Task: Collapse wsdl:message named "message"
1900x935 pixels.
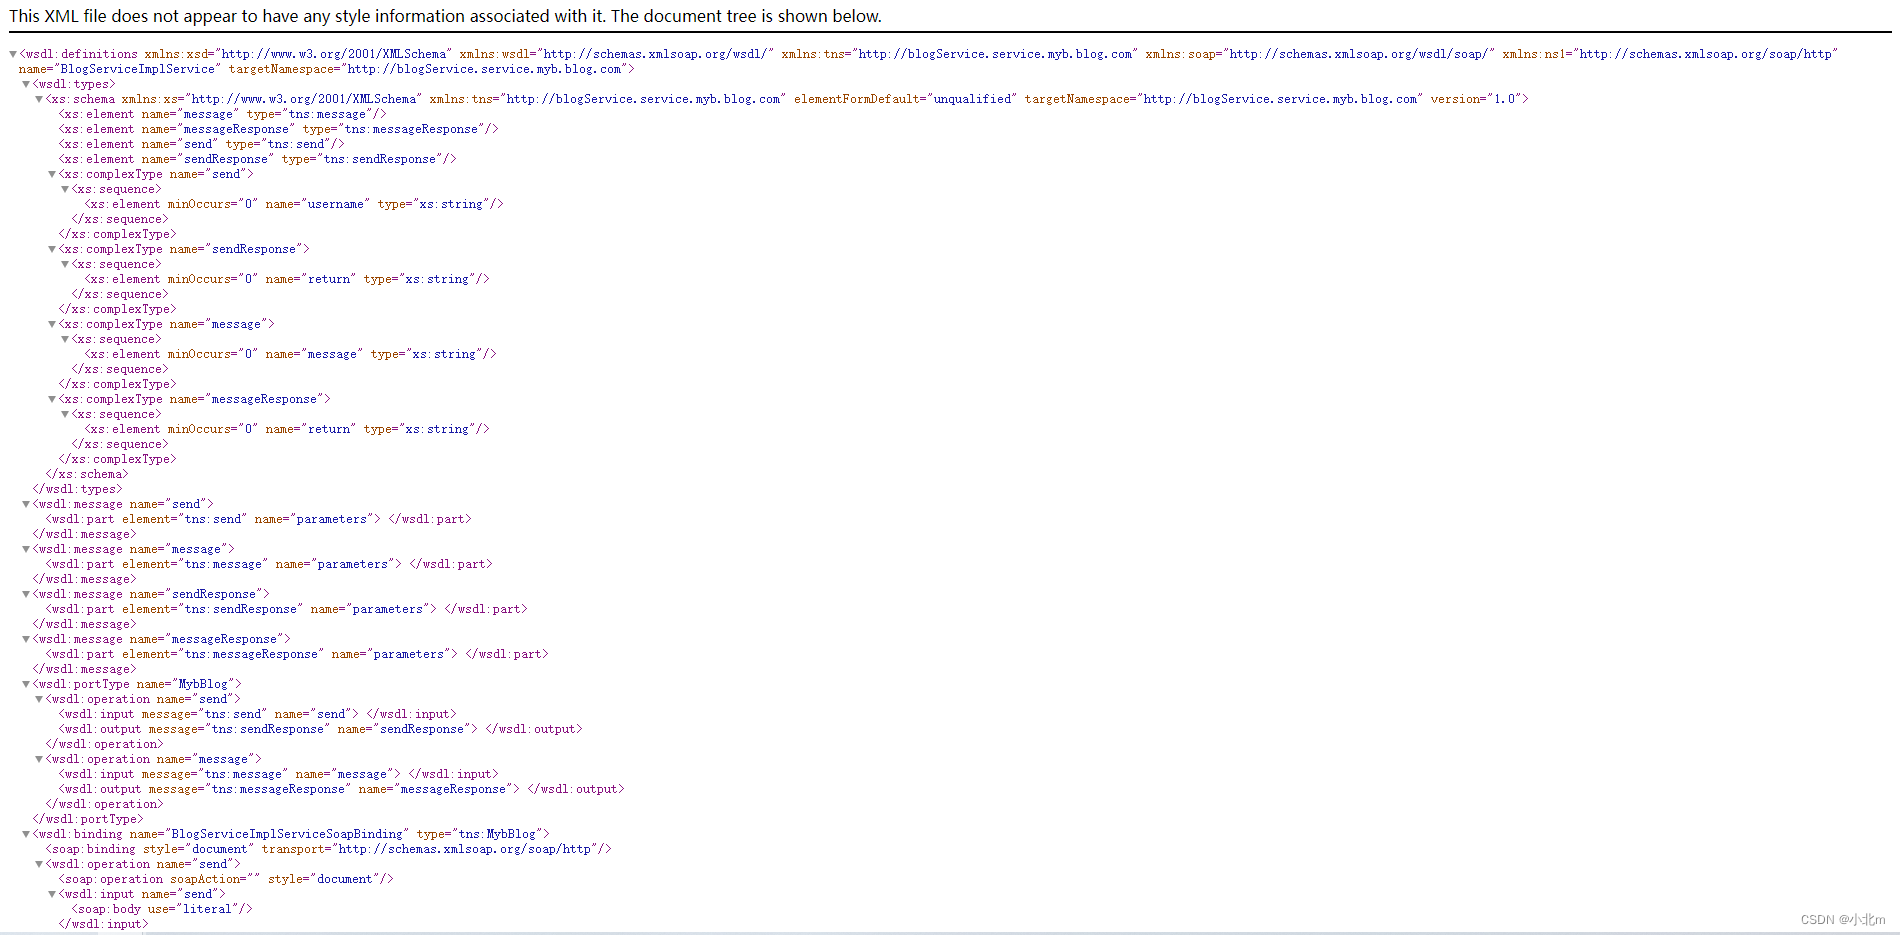Action: coord(26,549)
